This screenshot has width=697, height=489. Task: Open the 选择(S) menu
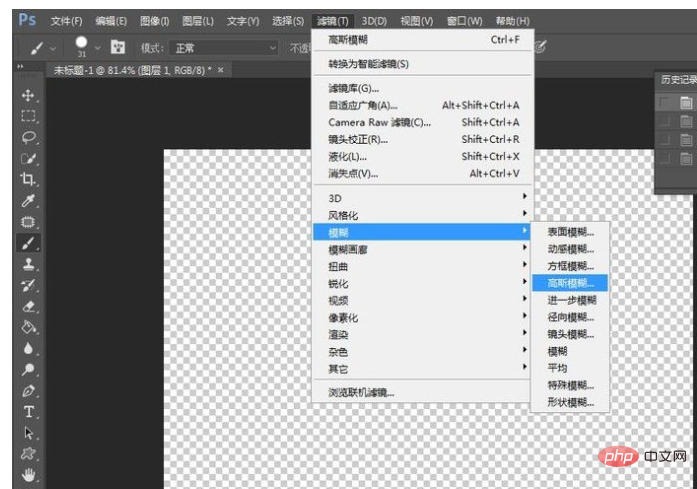click(288, 21)
